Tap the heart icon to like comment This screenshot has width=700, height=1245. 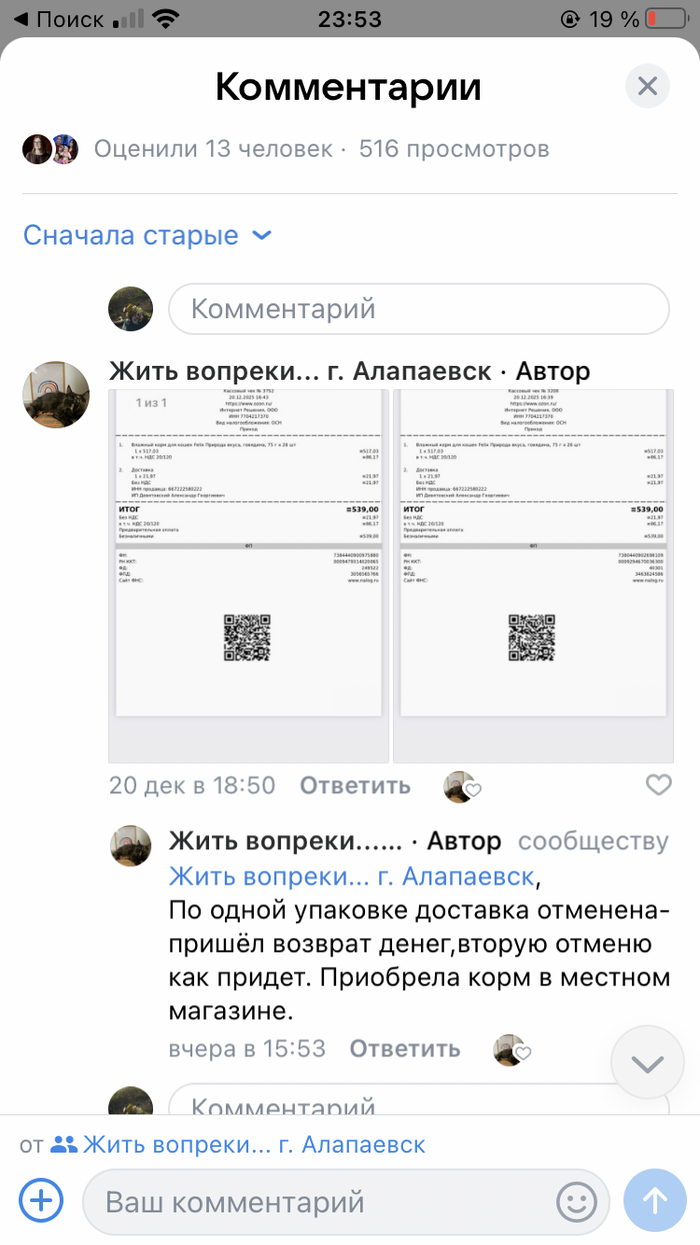click(x=658, y=785)
